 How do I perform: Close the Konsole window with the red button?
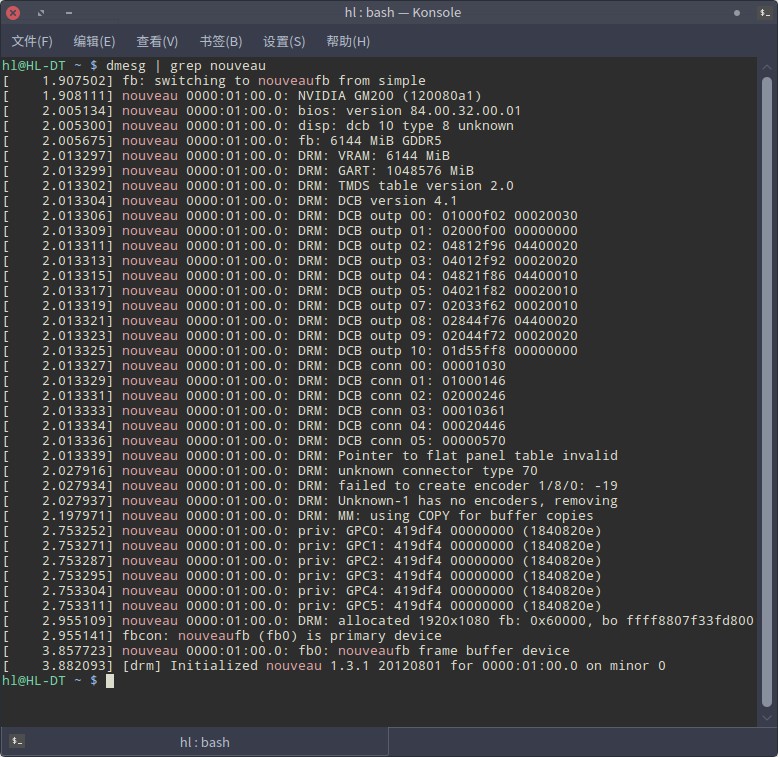13,13
